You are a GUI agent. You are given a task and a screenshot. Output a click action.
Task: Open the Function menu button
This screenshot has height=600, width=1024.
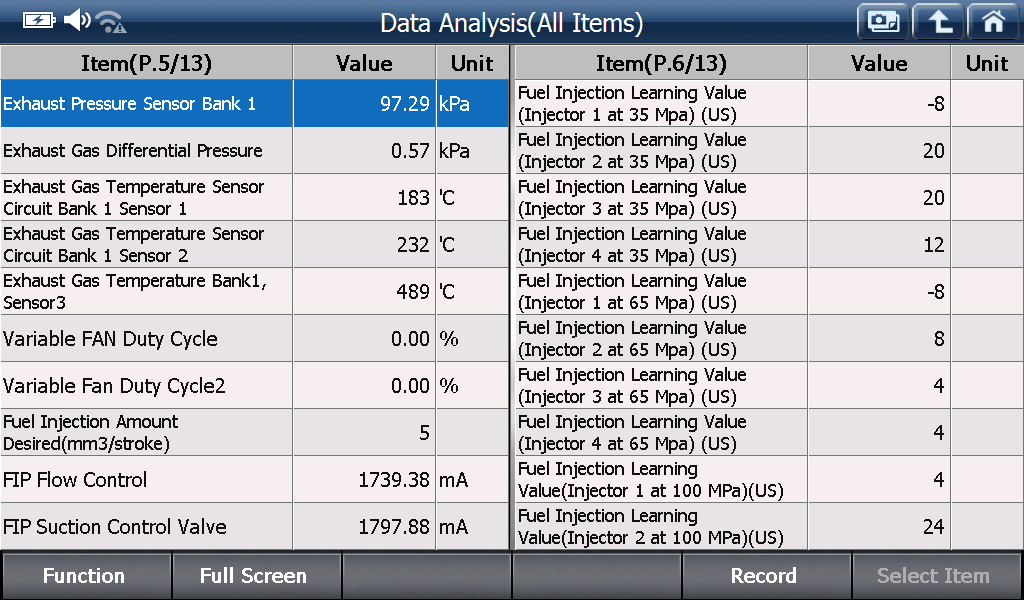point(86,575)
